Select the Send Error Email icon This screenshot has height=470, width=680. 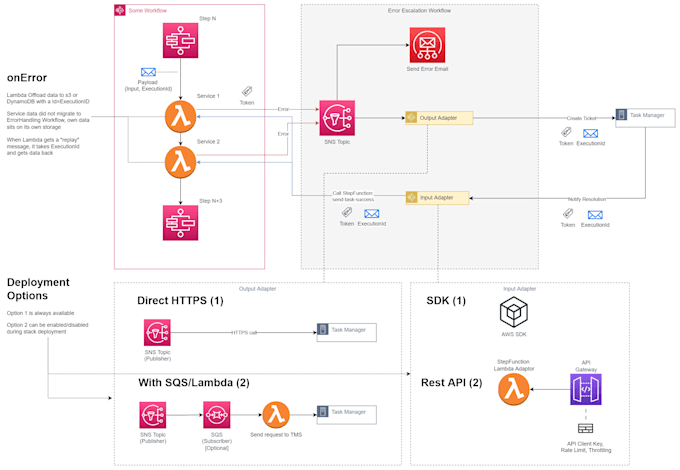tap(427, 45)
